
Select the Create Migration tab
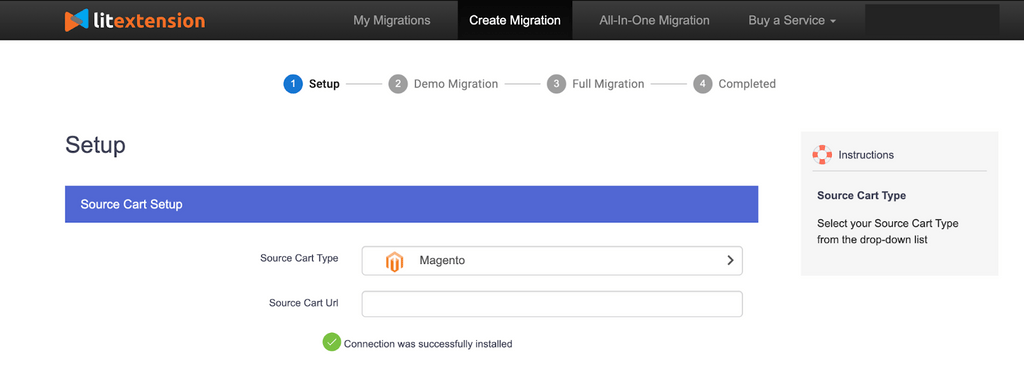coord(515,20)
